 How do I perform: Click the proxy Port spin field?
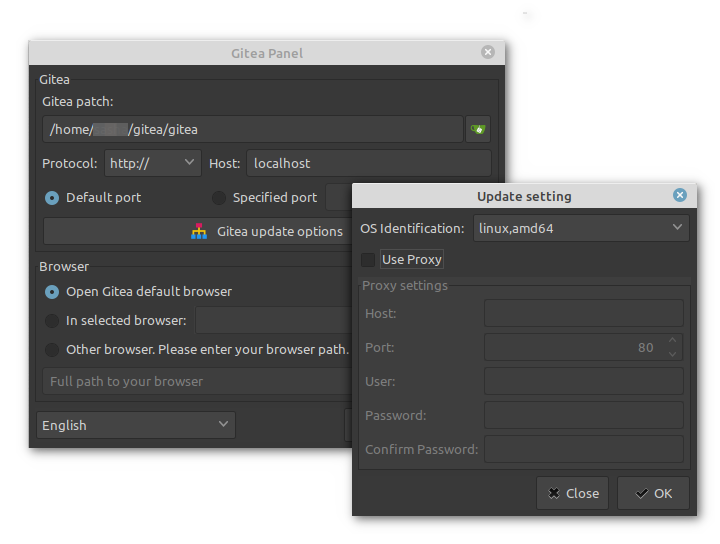pos(584,348)
